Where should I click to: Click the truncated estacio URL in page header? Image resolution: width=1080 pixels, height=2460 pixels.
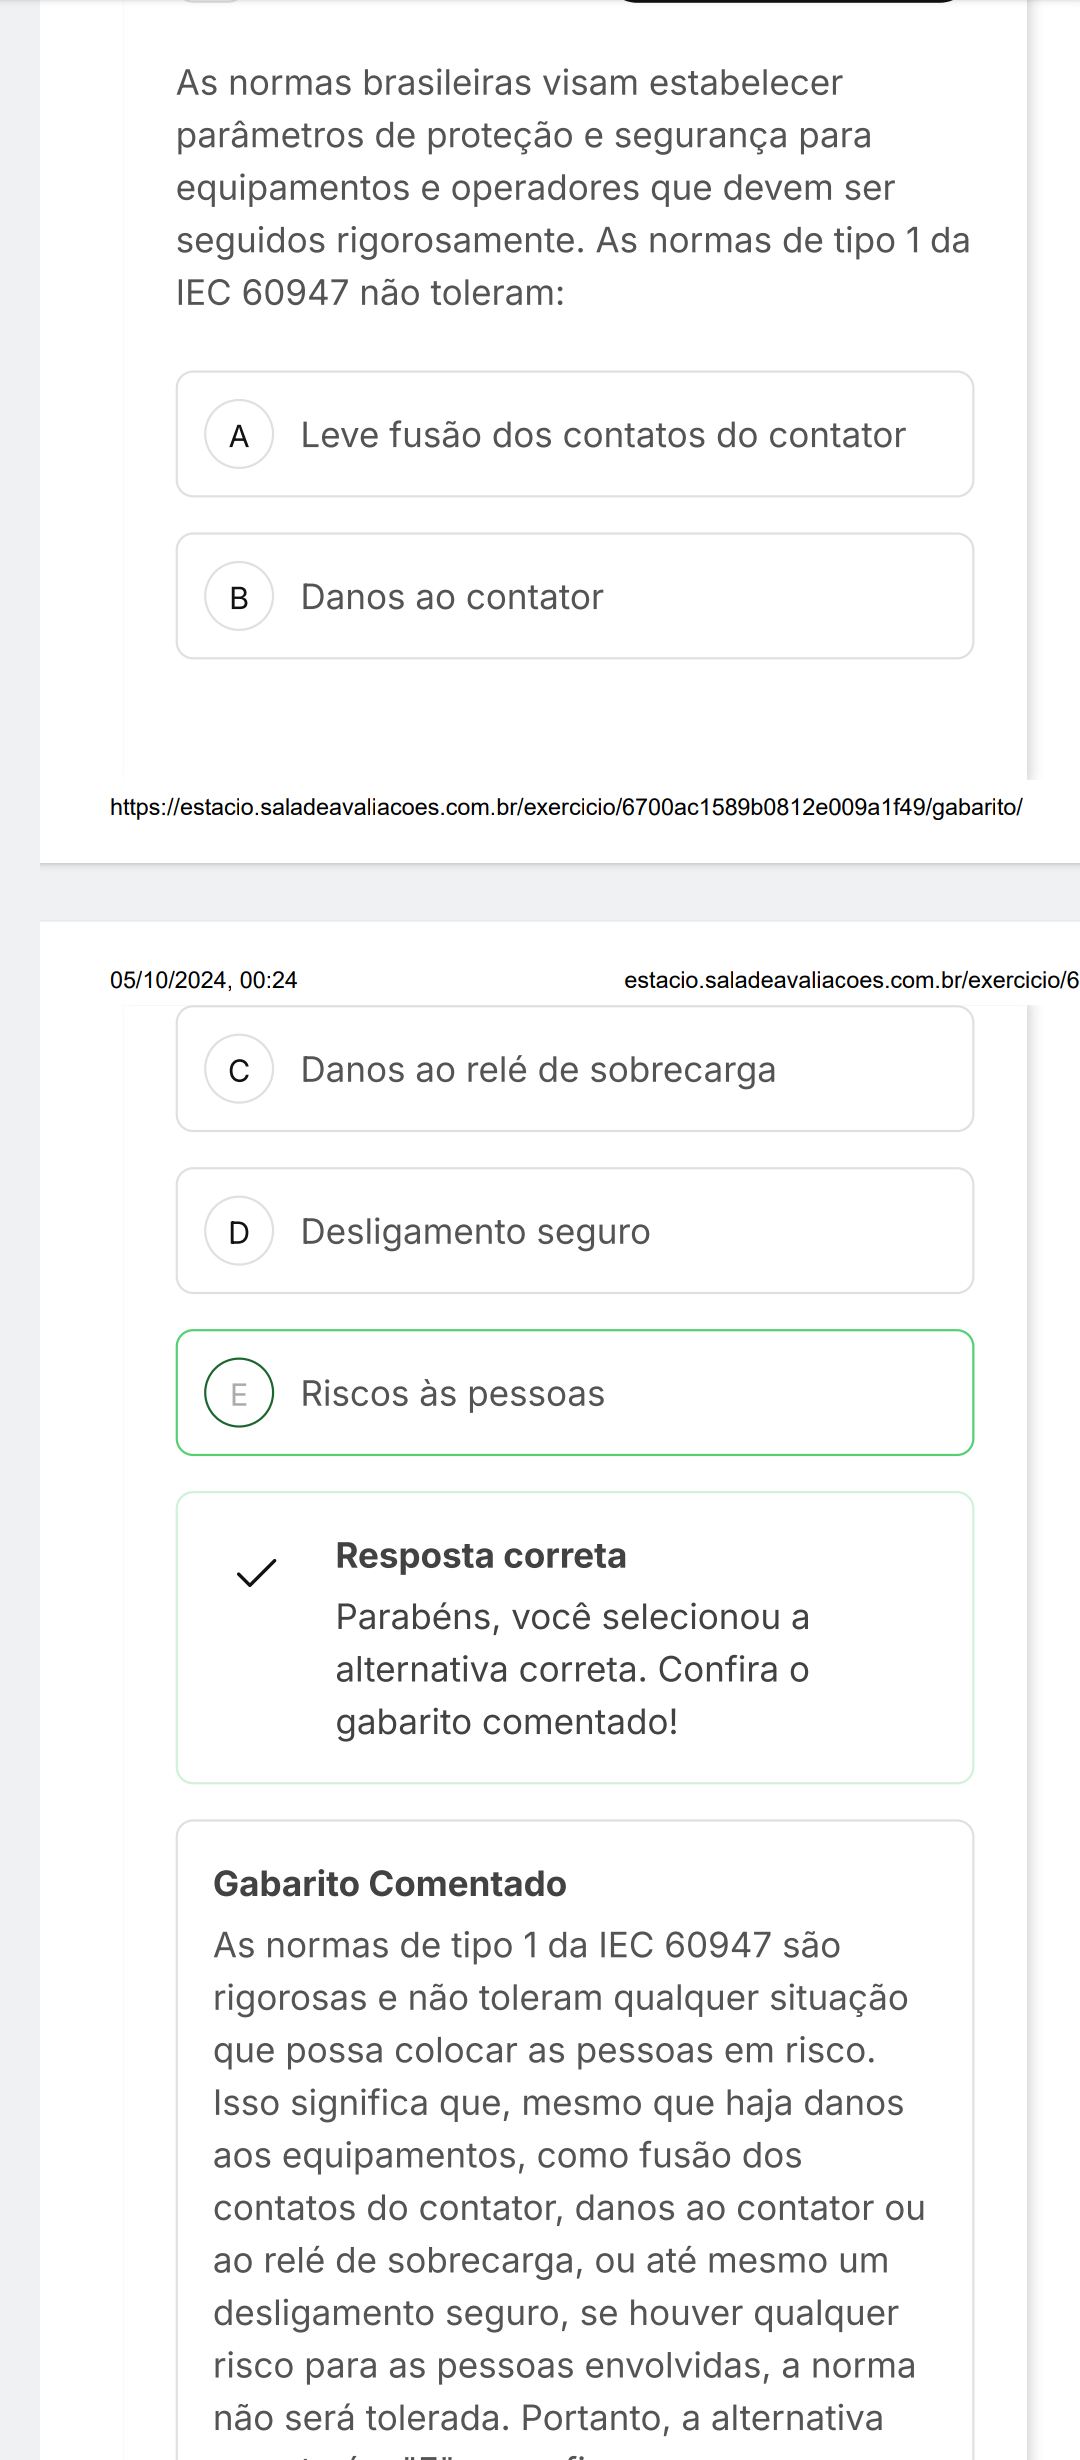tap(851, 980)
